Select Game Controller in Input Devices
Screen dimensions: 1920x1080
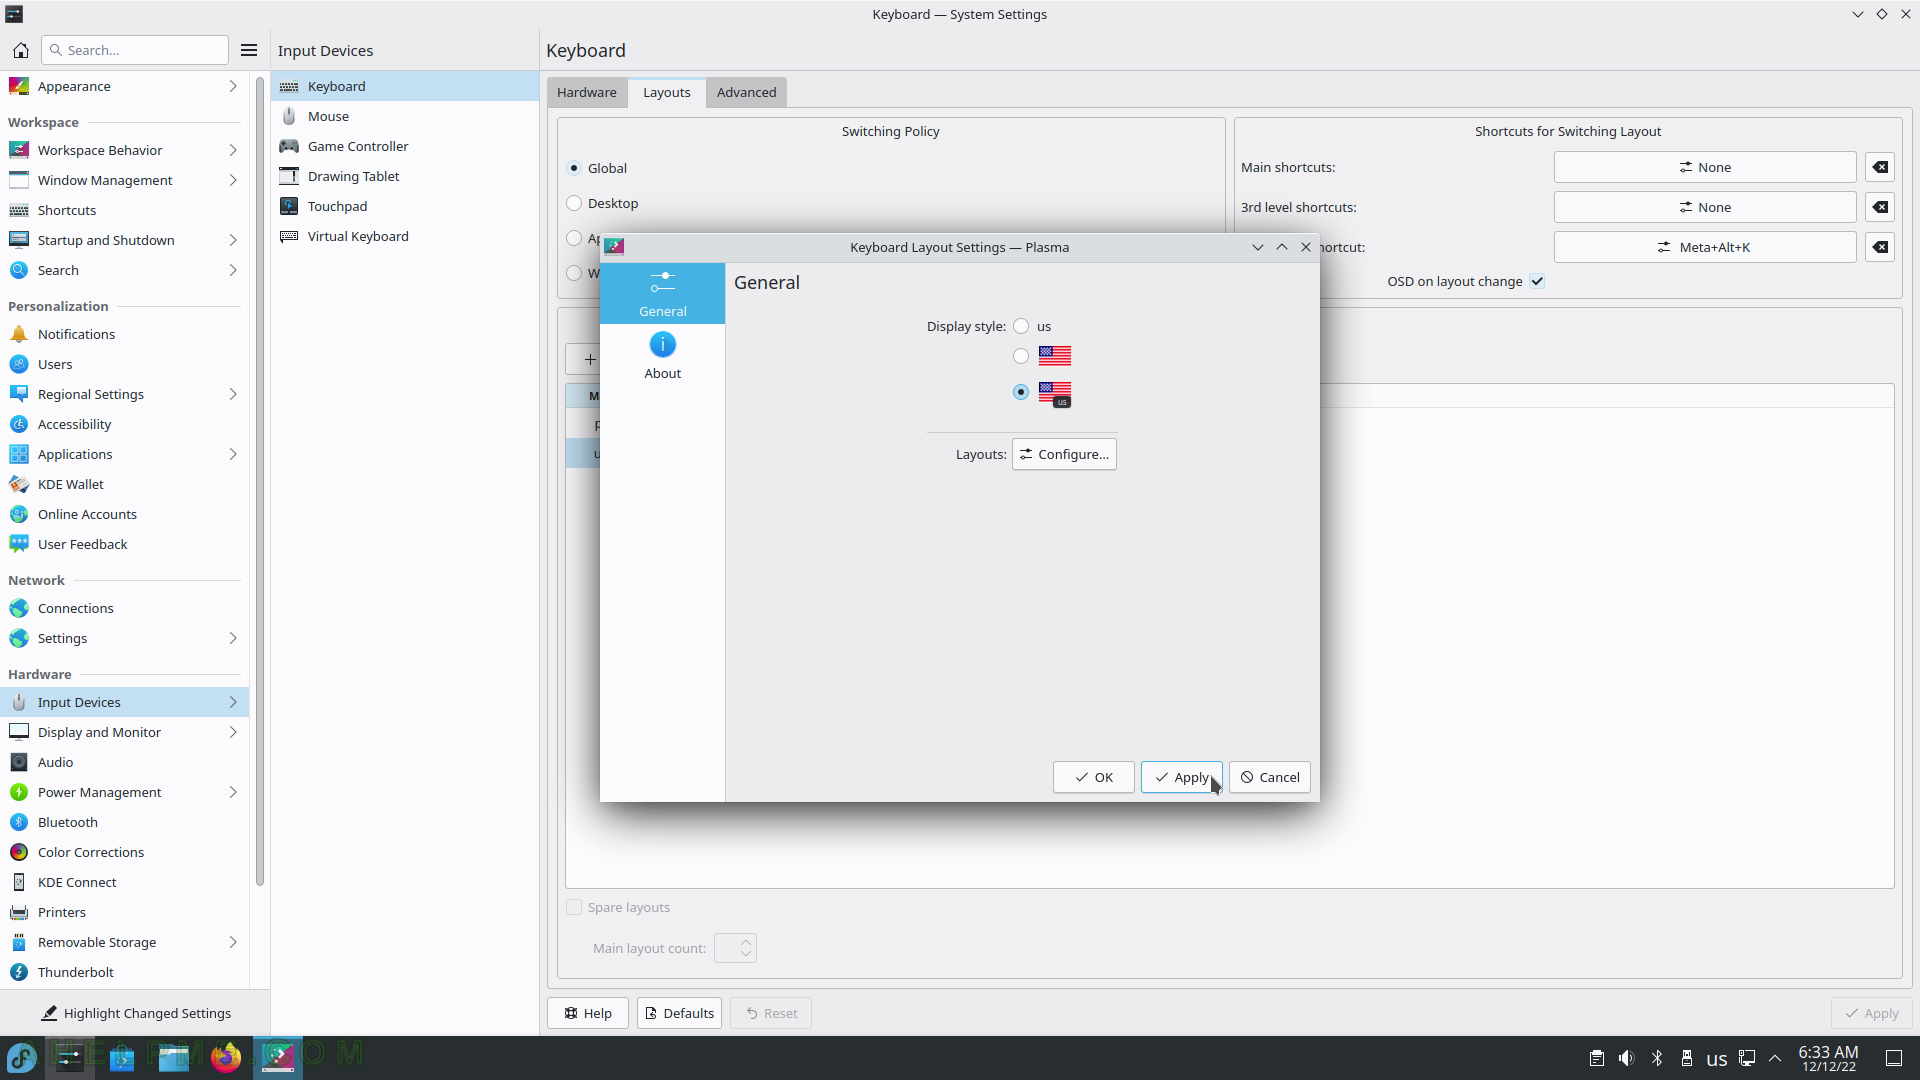click(x=405, y=146)
